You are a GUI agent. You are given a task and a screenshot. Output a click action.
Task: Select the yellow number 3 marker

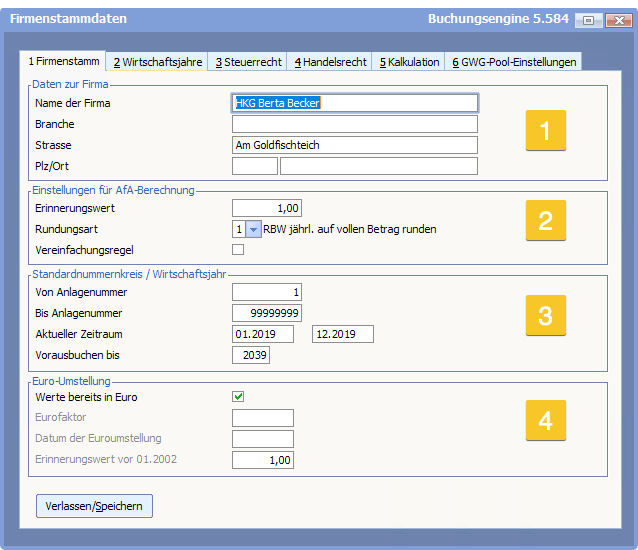(545, 315)
